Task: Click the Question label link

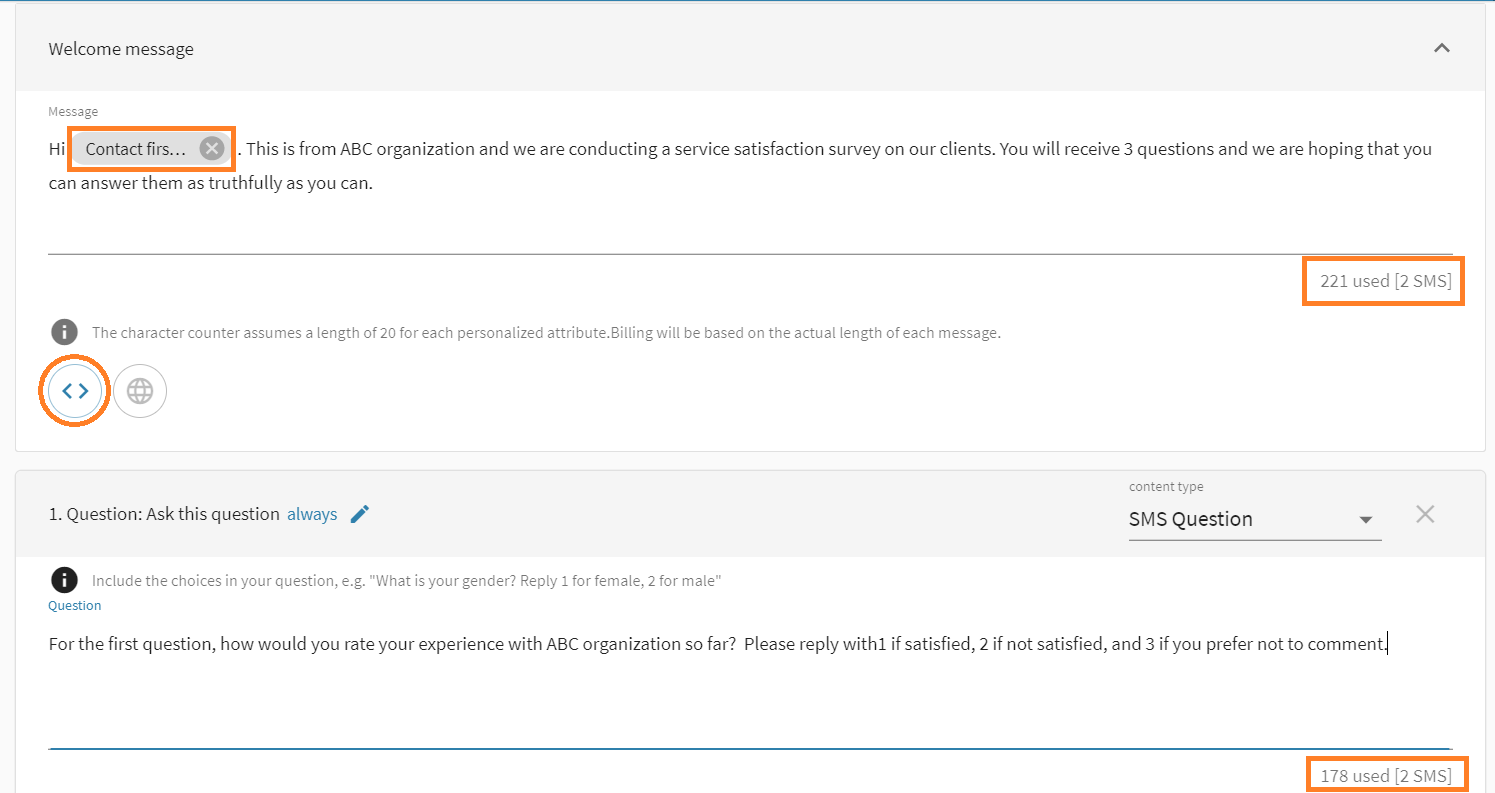Action: click(x=74, y=605)
